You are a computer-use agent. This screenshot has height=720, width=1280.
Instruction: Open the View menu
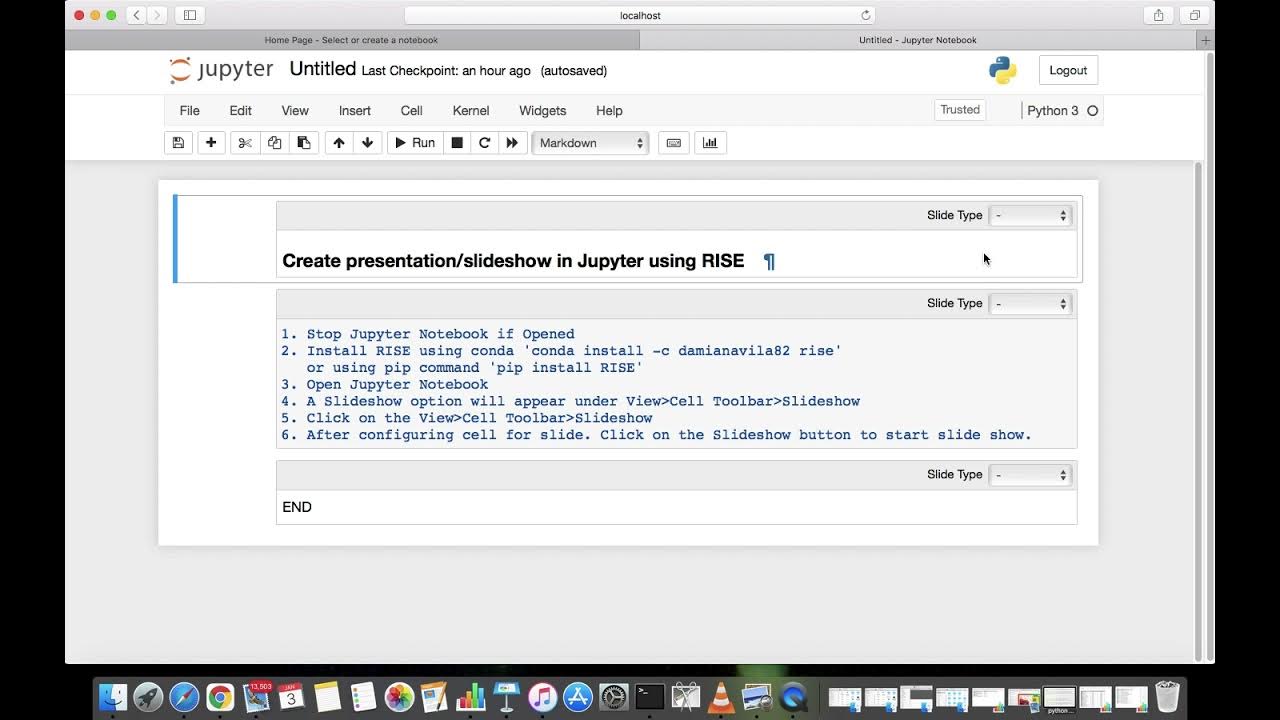click(295, 111)
